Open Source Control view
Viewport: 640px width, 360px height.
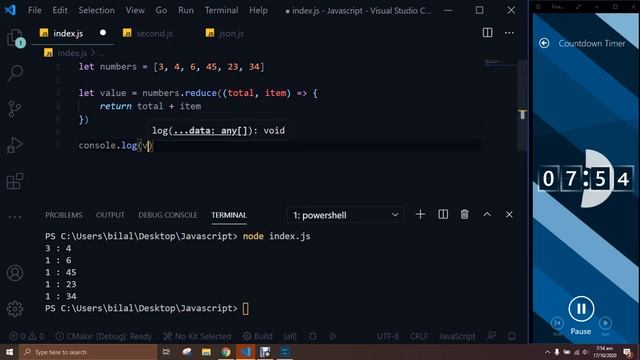(15, 109)
